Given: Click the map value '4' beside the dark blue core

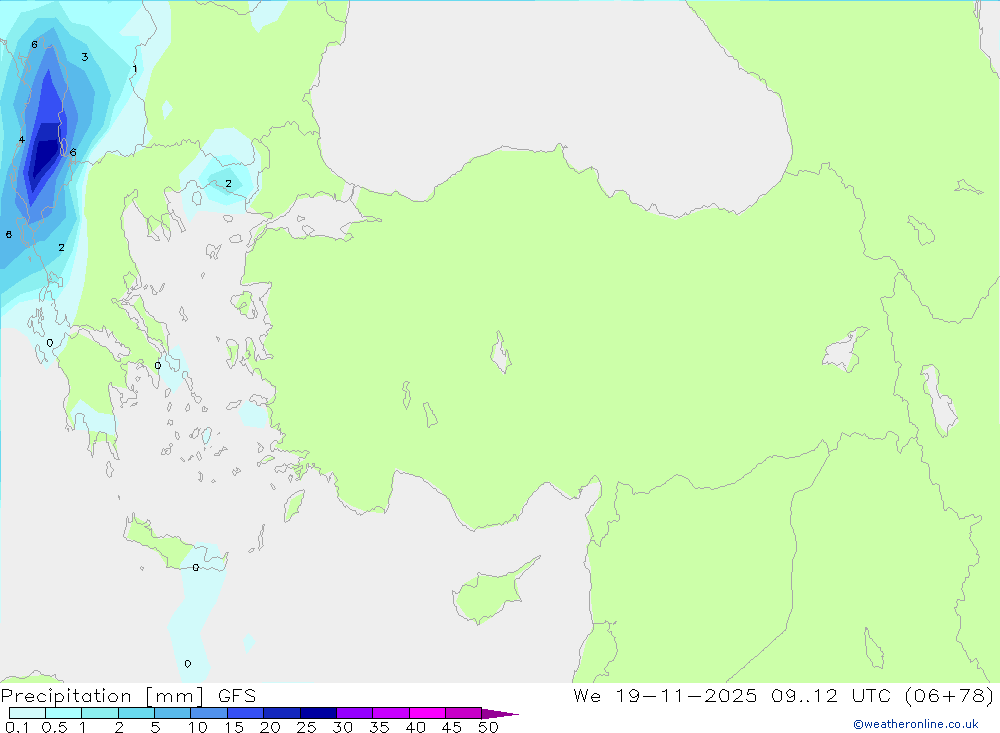Looking at the screenshot, I should [x=22, y=139].
